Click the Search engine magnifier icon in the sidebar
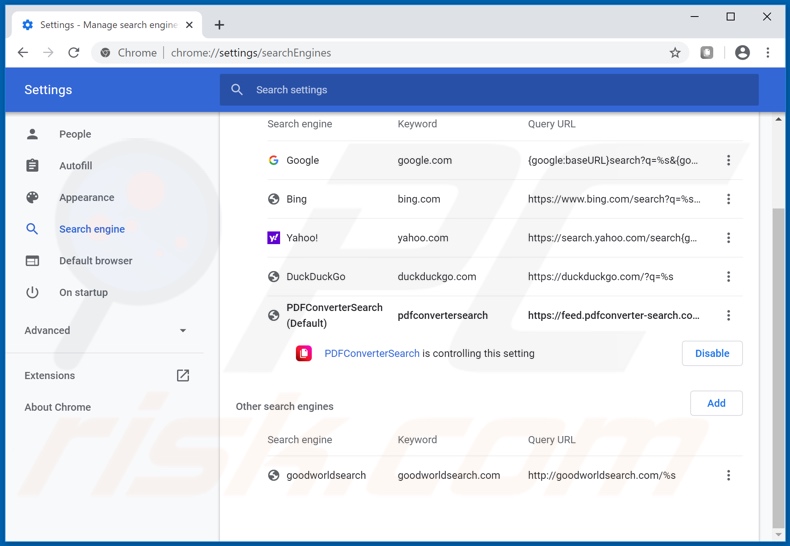 [32, 229]
